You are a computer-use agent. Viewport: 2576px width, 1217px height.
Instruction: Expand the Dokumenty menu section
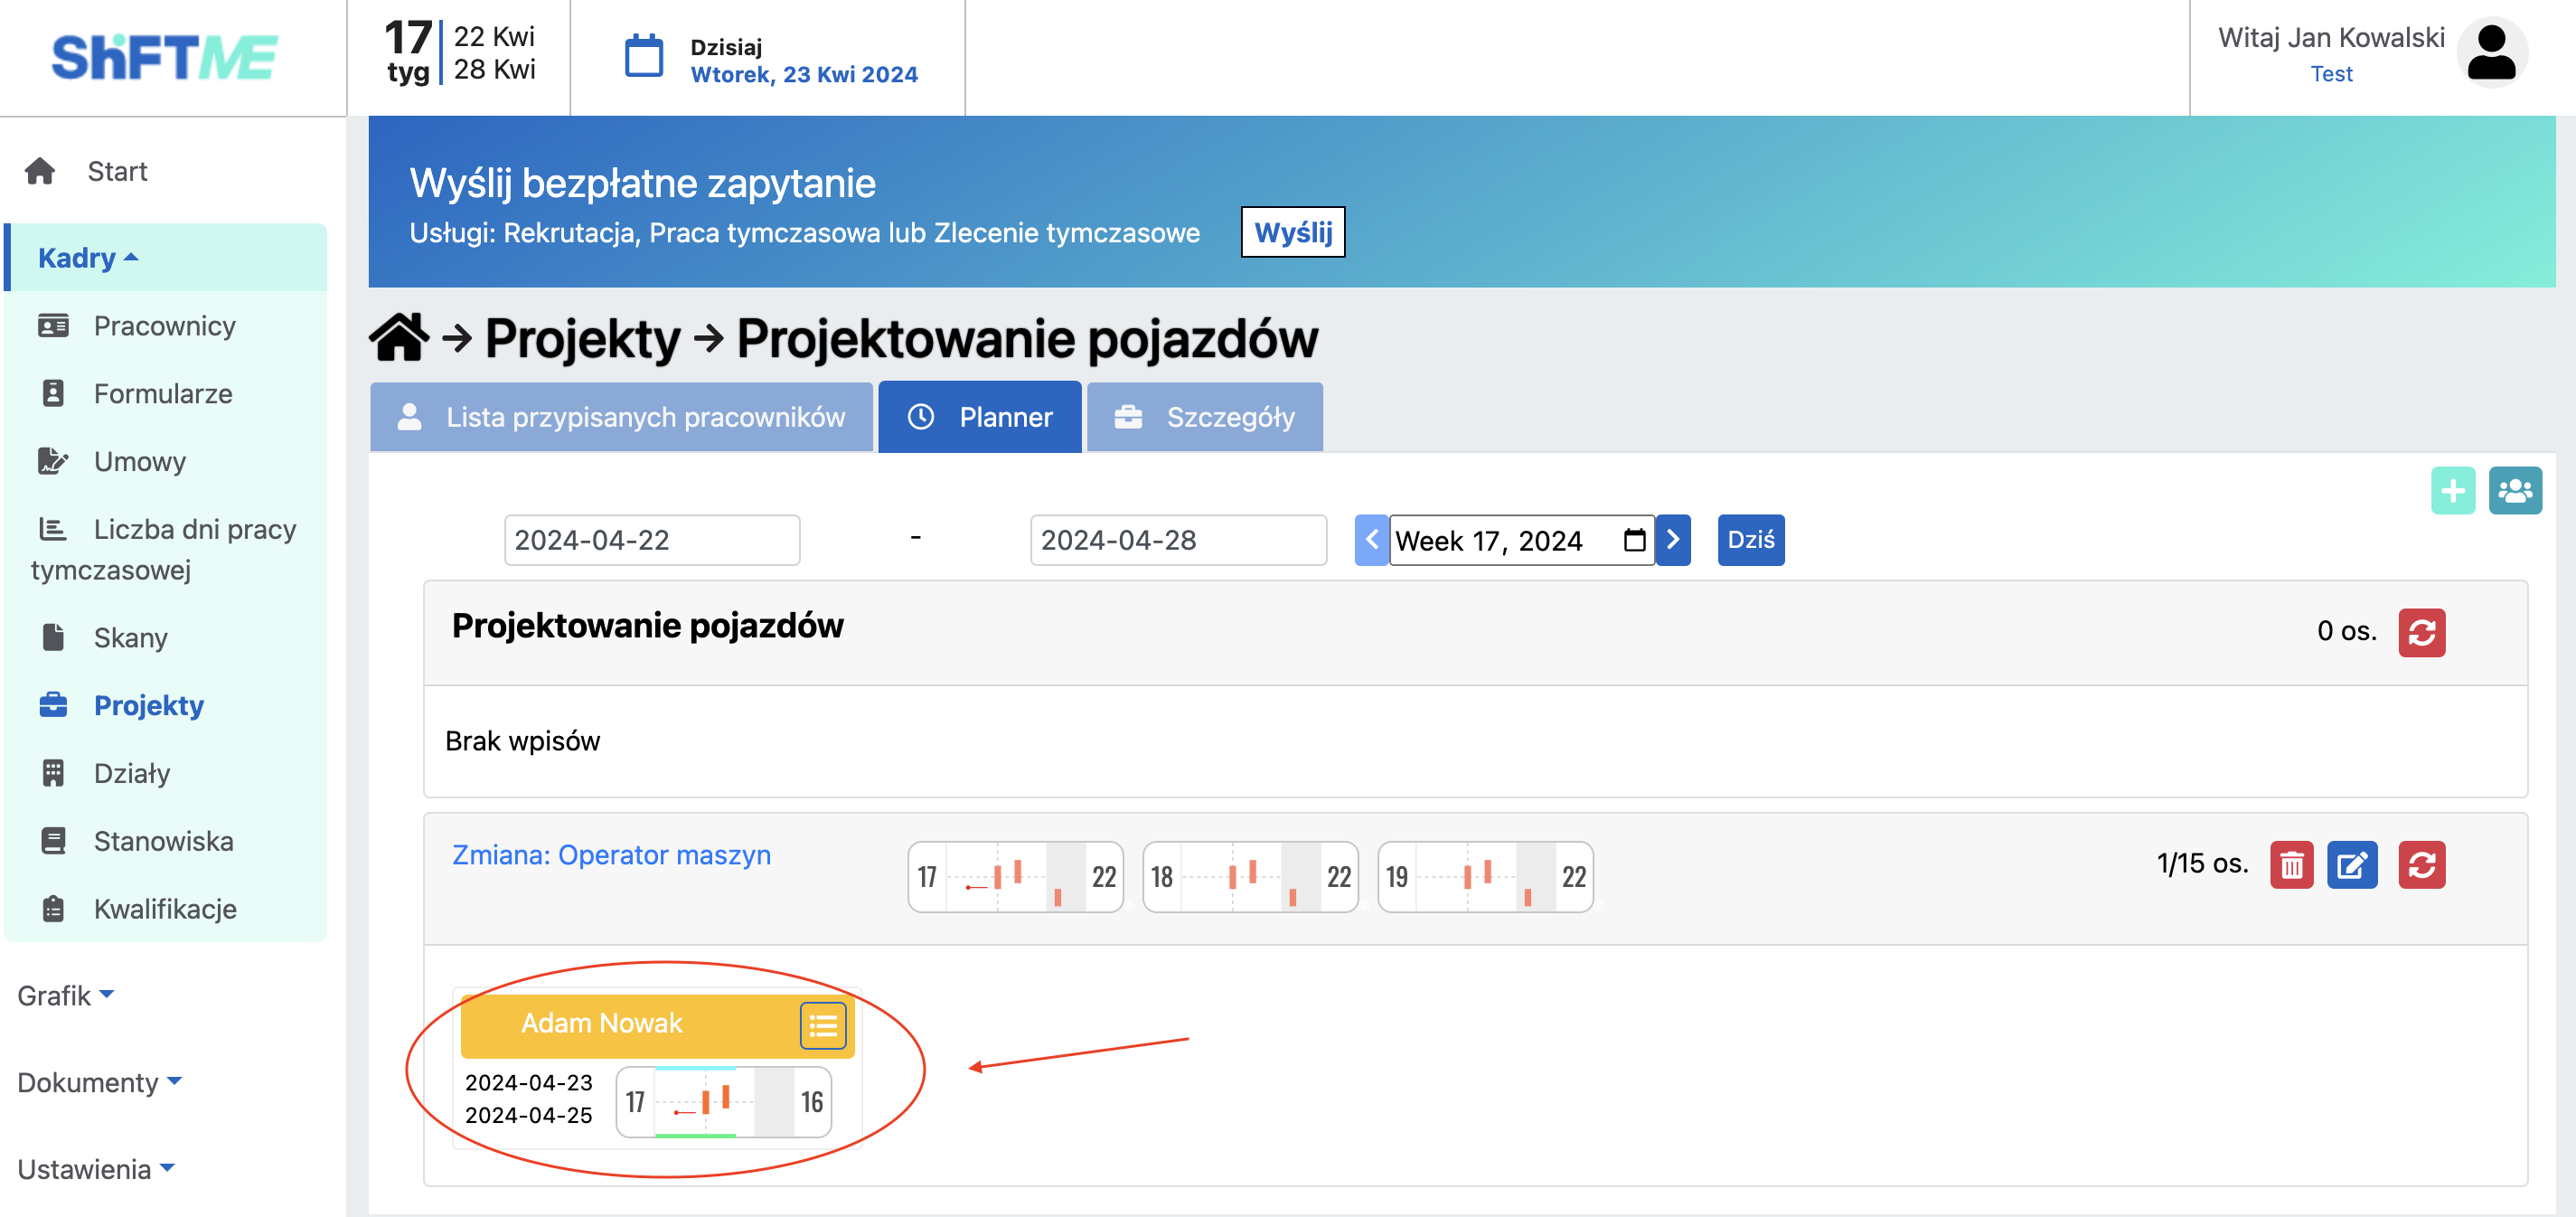[99, 1082]
